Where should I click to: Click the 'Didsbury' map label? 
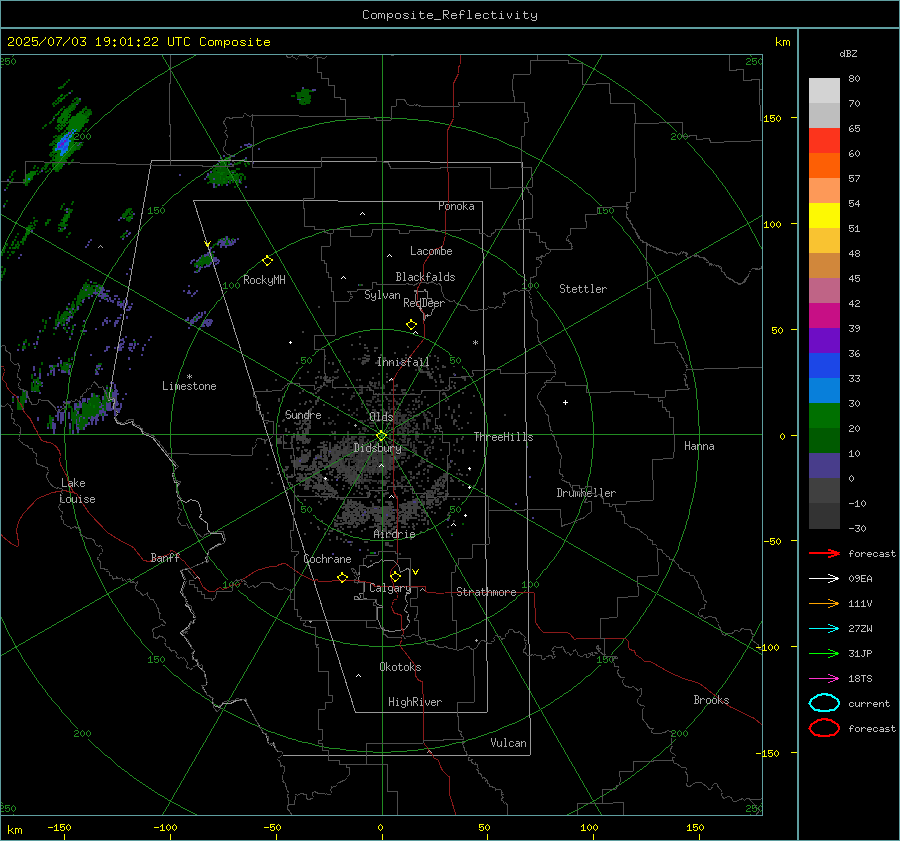point(378,448)
